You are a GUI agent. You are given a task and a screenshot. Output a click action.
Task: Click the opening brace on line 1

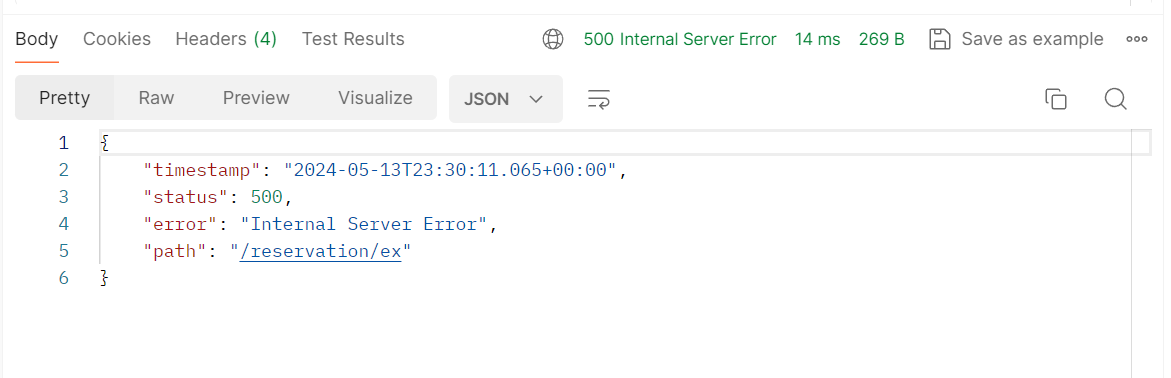pos(105,143)
